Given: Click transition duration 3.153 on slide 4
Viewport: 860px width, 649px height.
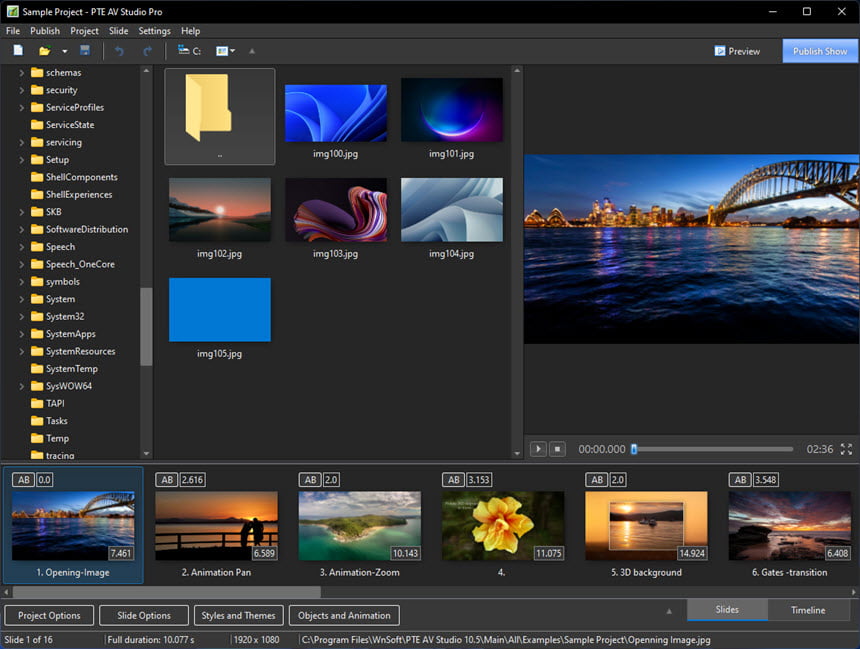Looking at the screenshot, I should (479, 480).
